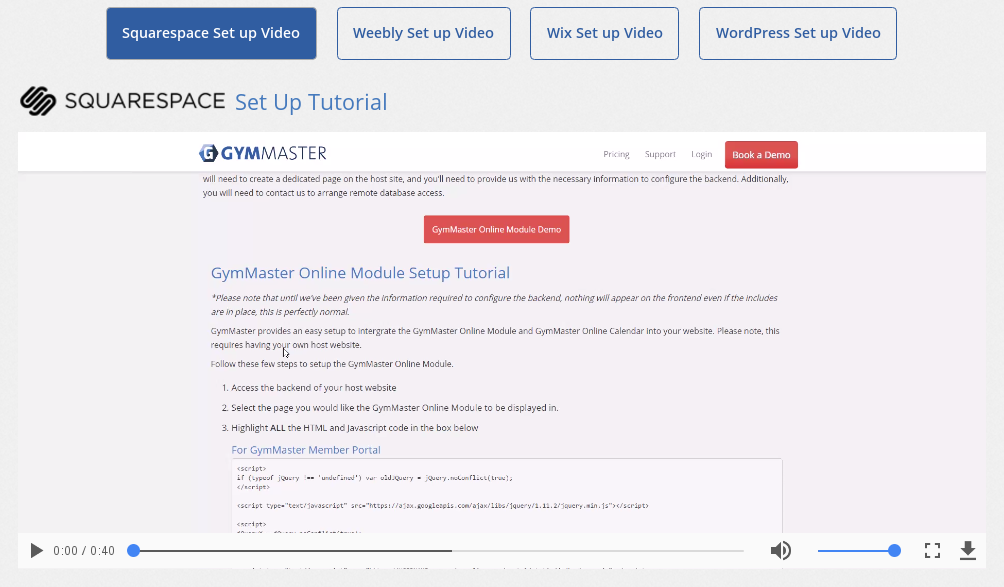
Task: Click 'GymMaster Online Module Setup Tutorial' heading
Action: [360, 273]
